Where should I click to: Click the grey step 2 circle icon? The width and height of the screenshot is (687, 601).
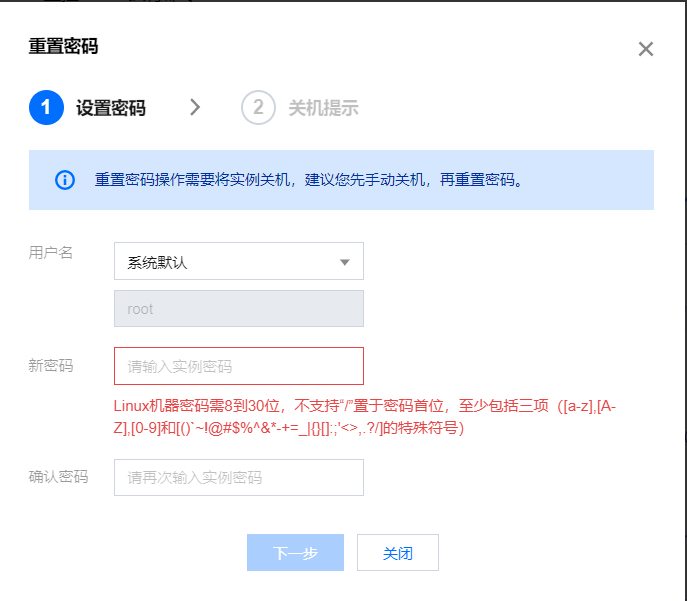258,108
